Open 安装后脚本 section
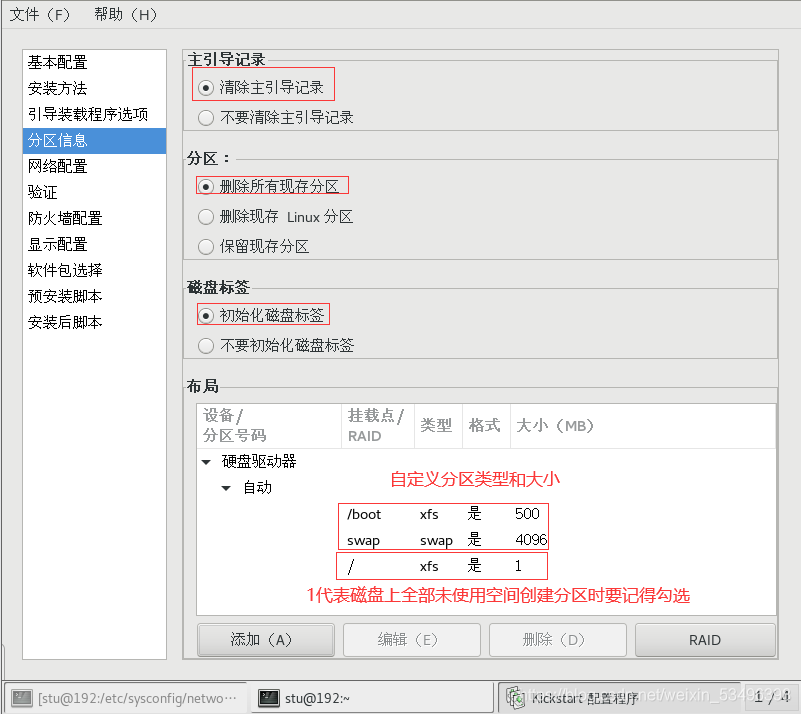801x714 pixels. click(95, 322)
